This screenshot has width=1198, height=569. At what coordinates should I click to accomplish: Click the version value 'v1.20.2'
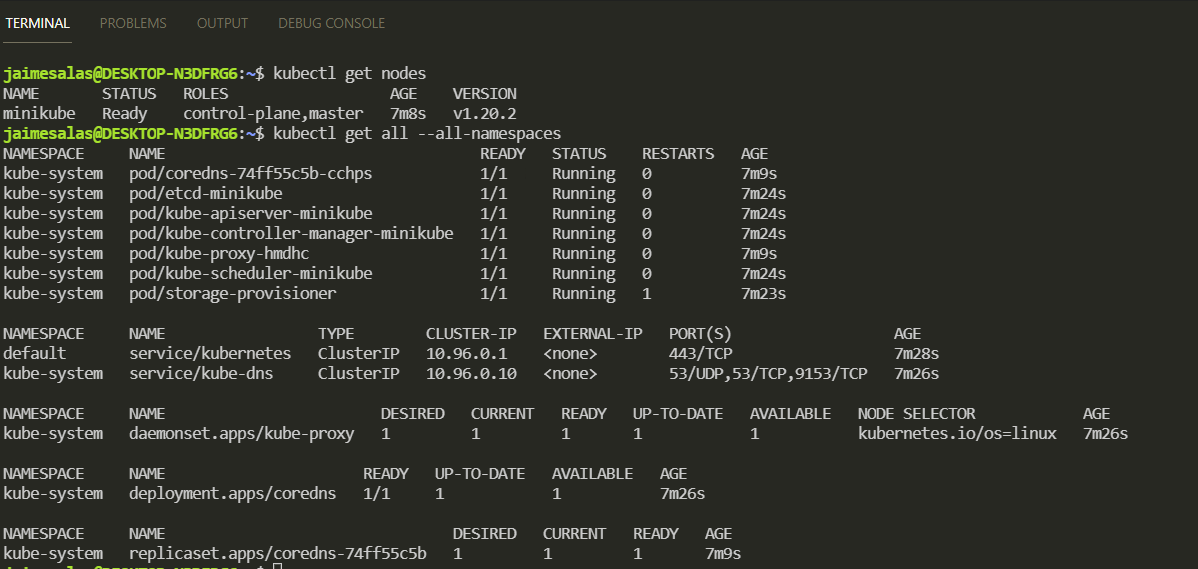coord(484,114)
